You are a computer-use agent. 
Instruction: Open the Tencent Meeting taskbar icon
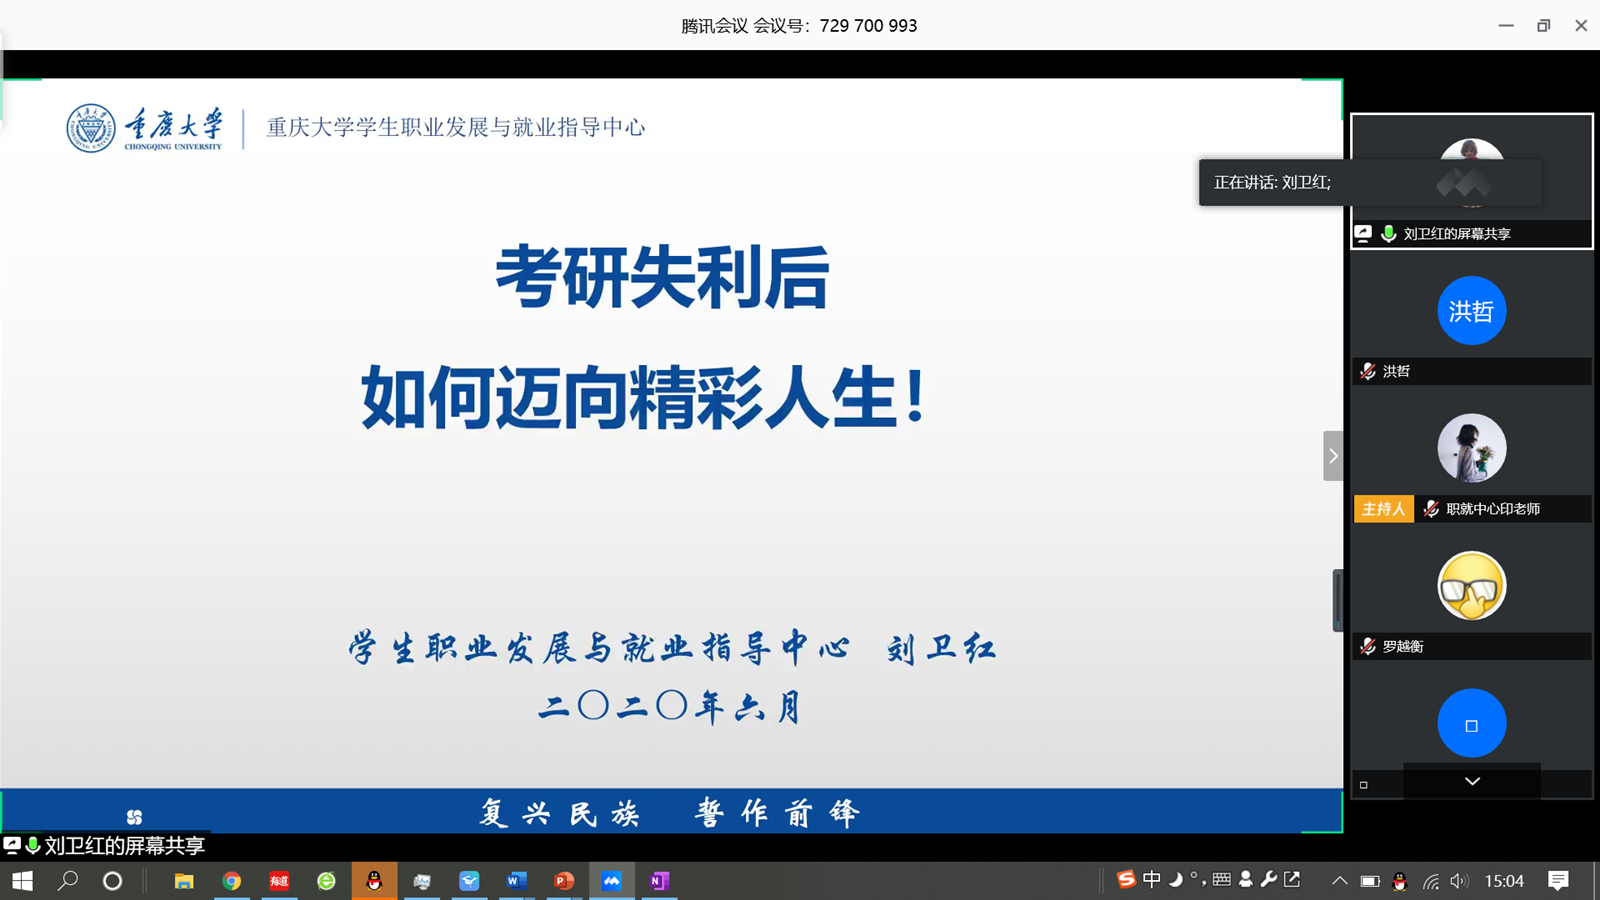click(x=611, y=881)
